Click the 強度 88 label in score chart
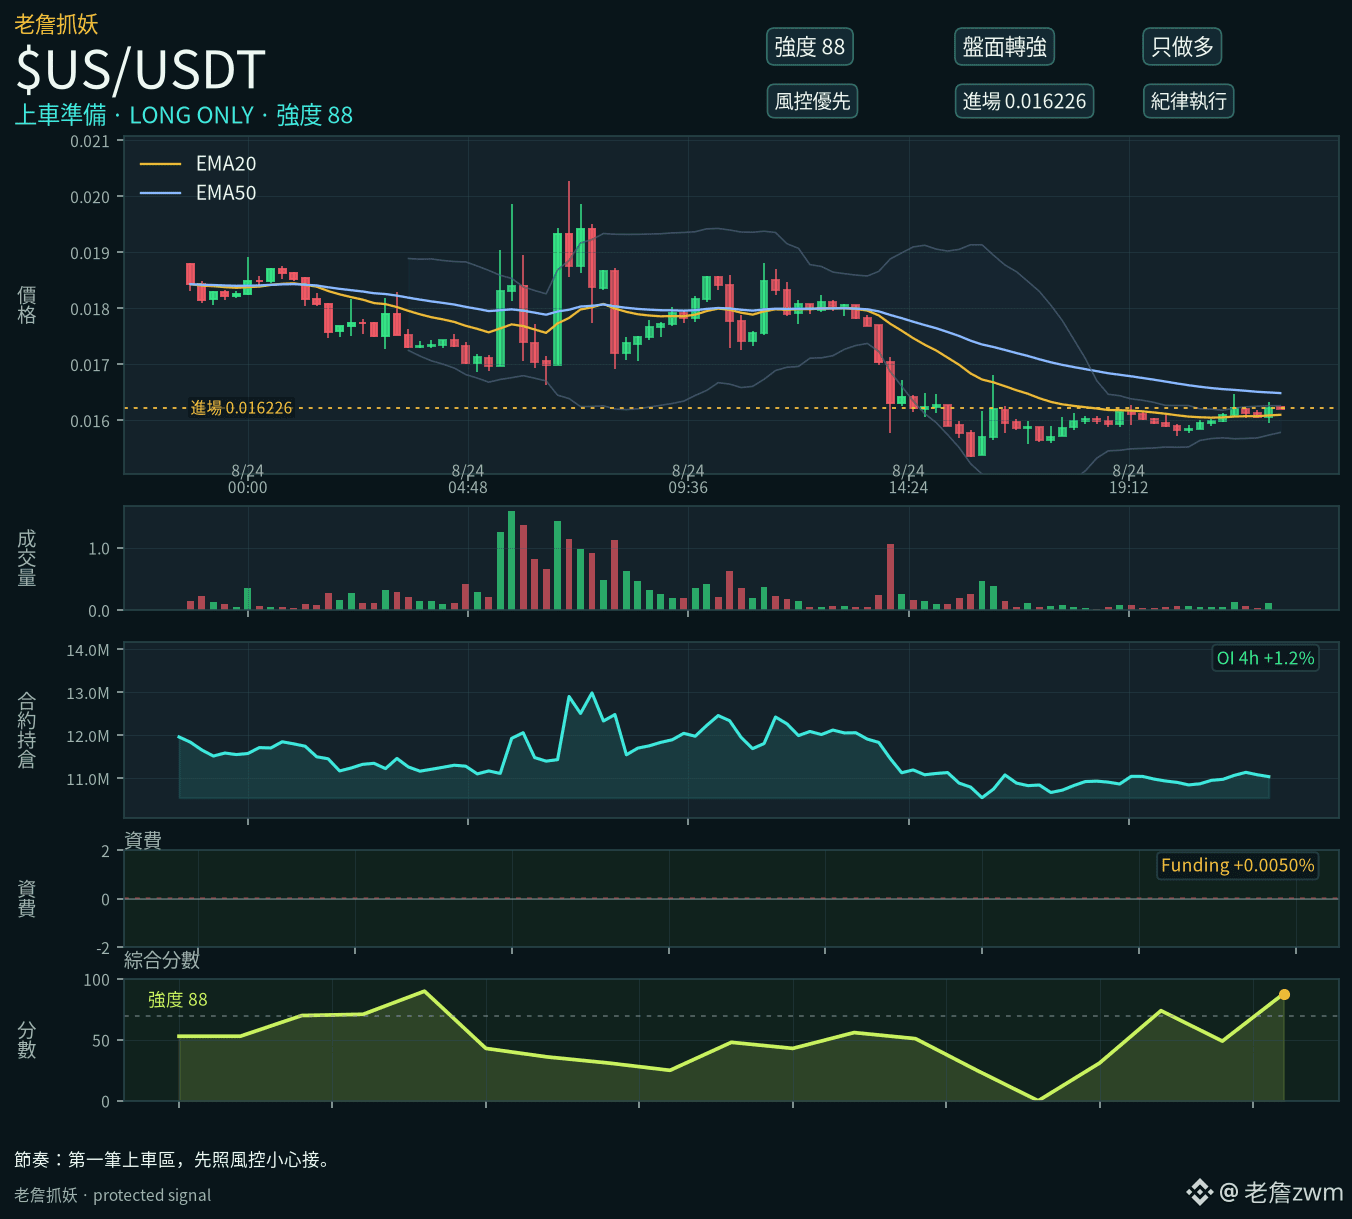 point(178,999)
